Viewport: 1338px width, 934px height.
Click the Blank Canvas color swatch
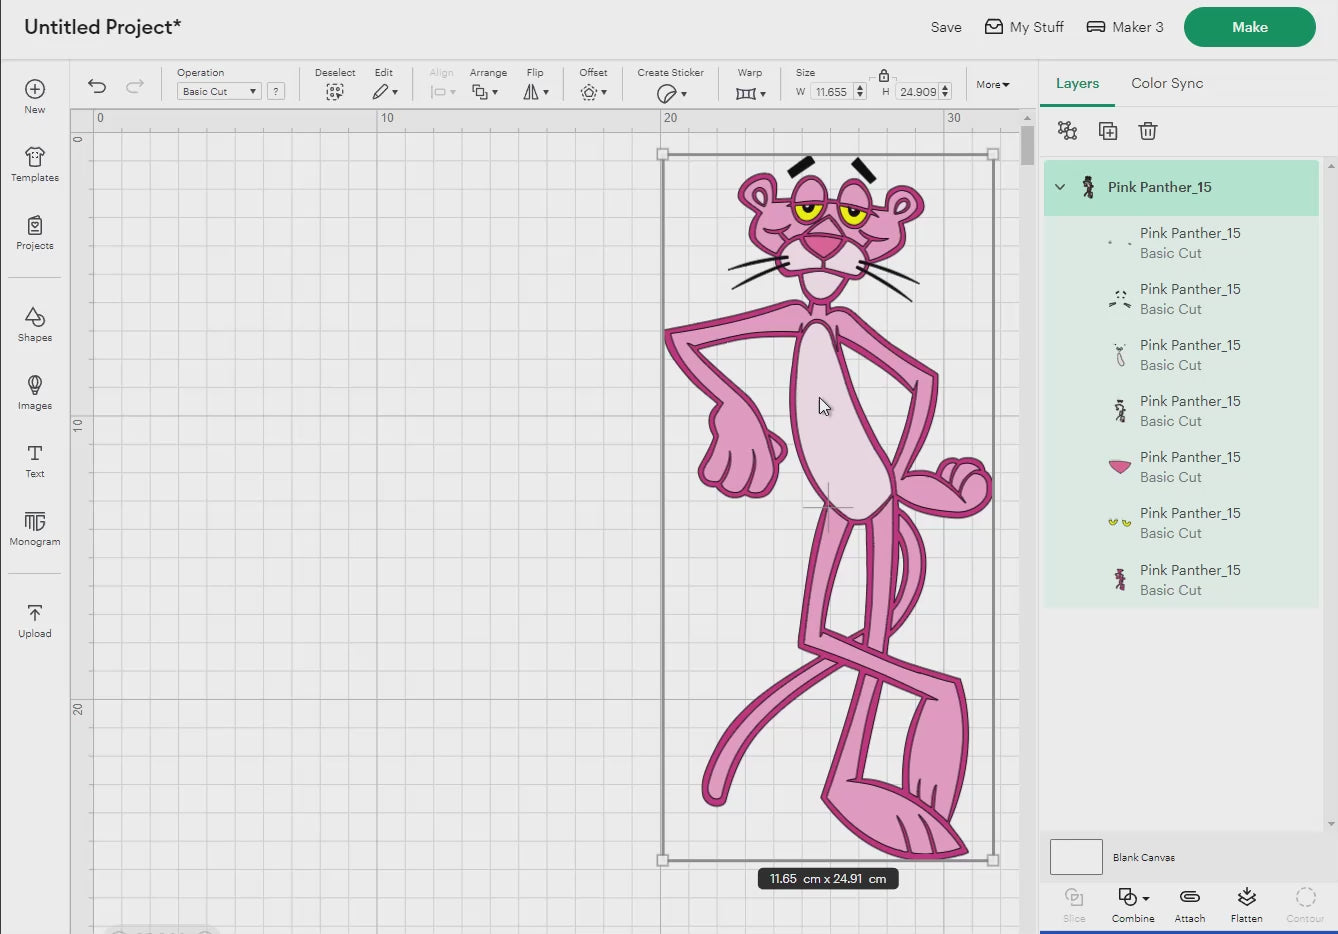1076,857
